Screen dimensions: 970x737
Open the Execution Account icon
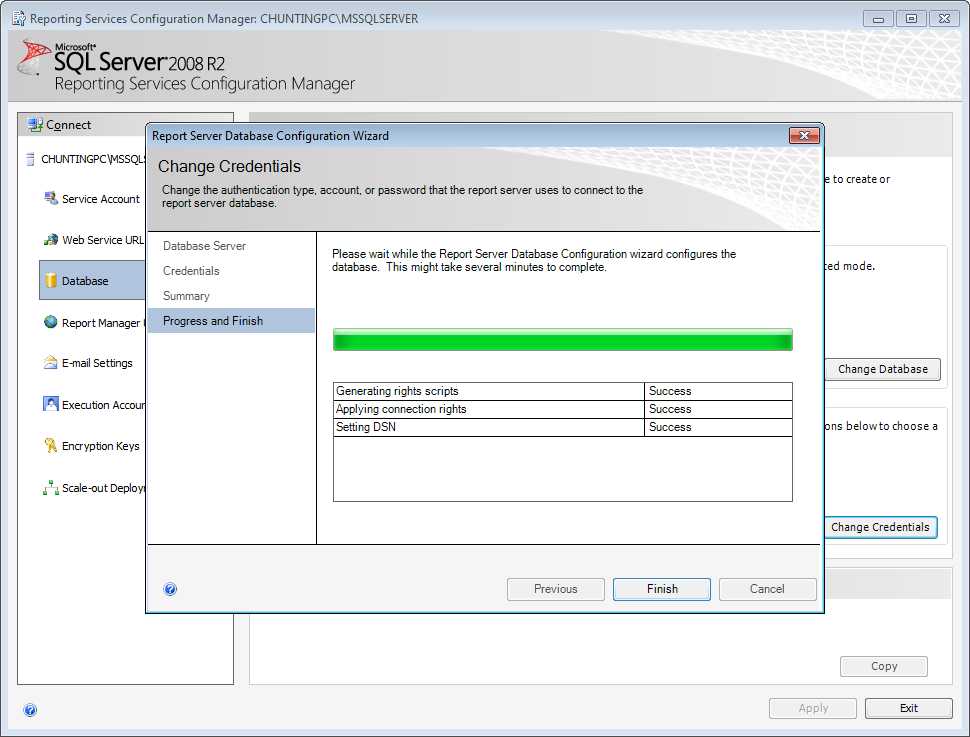(51, 405)
